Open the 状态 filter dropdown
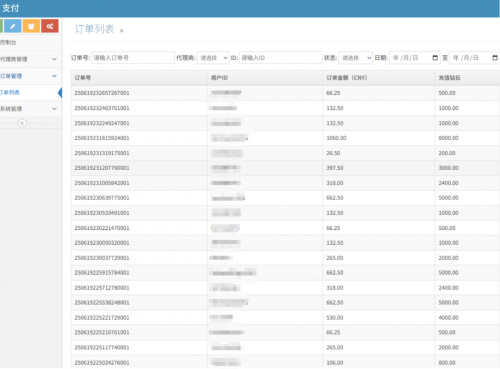Viewport: 500px width, 369px height. [355, 58]
